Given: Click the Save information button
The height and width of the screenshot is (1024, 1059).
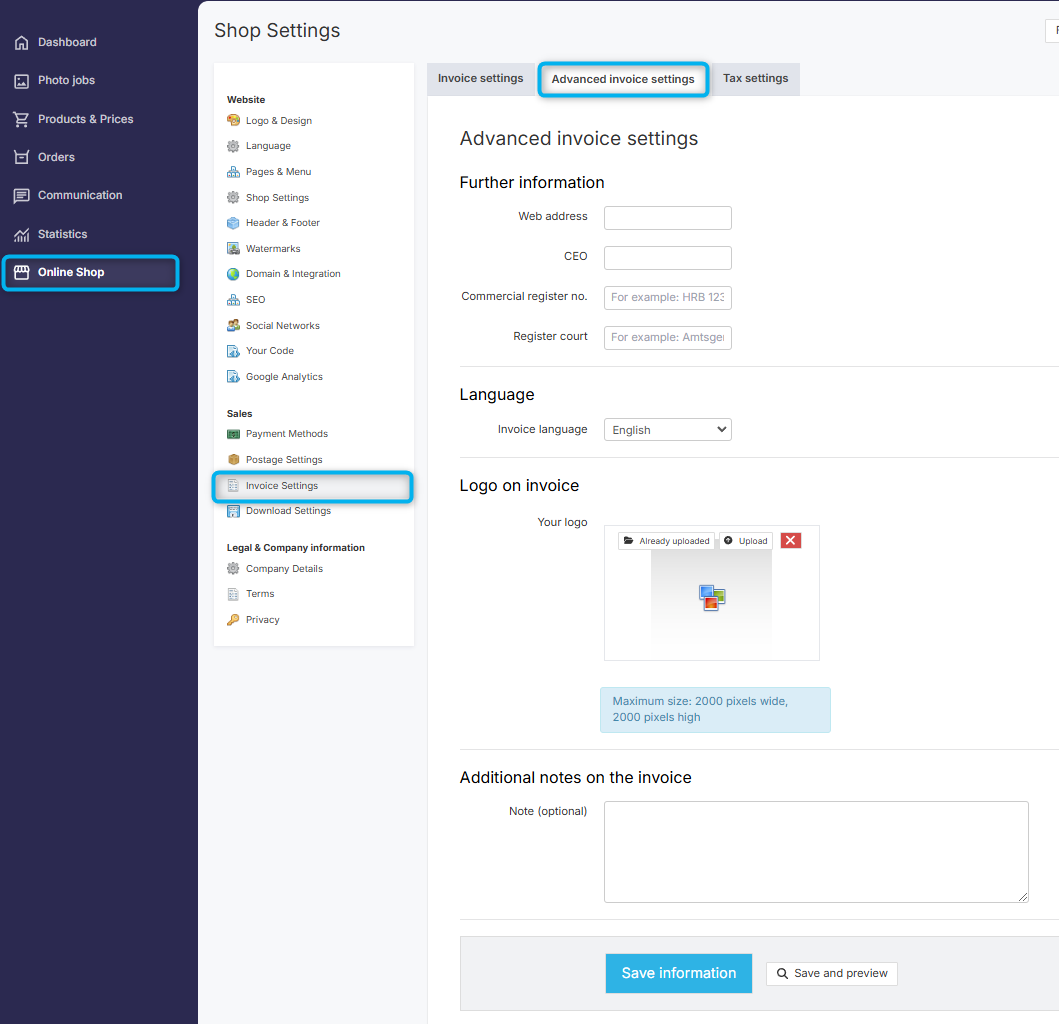Looking at the screenshot, I should 678,973.
